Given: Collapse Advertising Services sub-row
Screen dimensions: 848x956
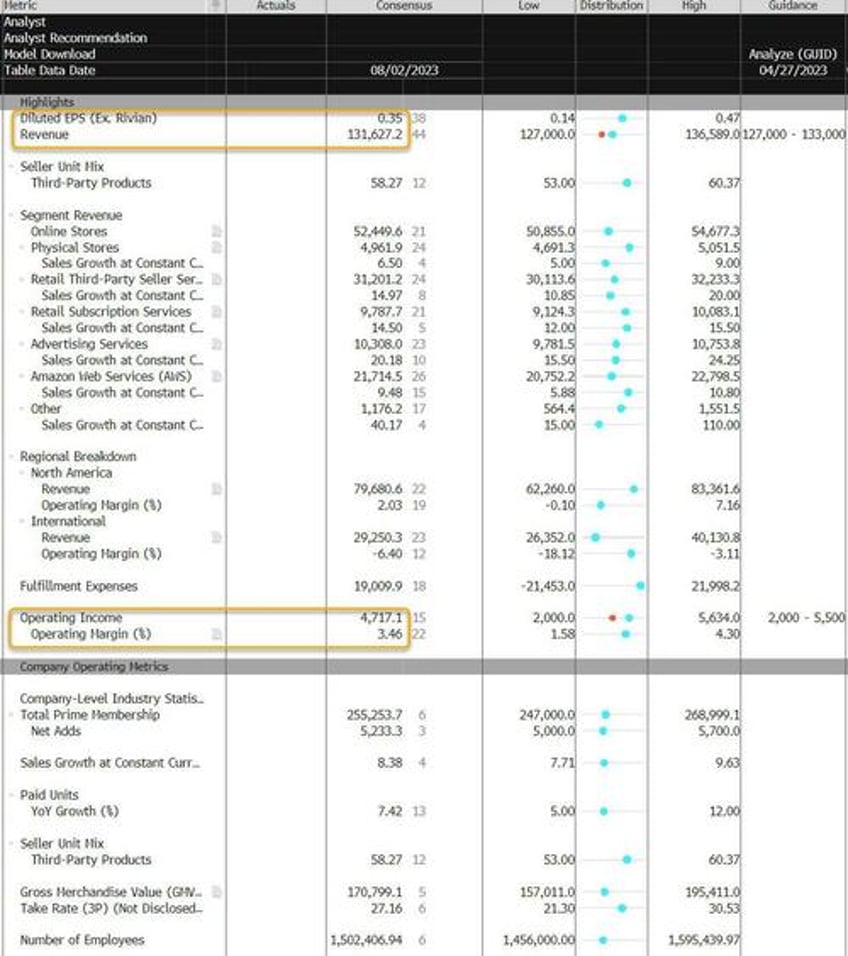Looking at the screenshot, I should coord(23,344).
